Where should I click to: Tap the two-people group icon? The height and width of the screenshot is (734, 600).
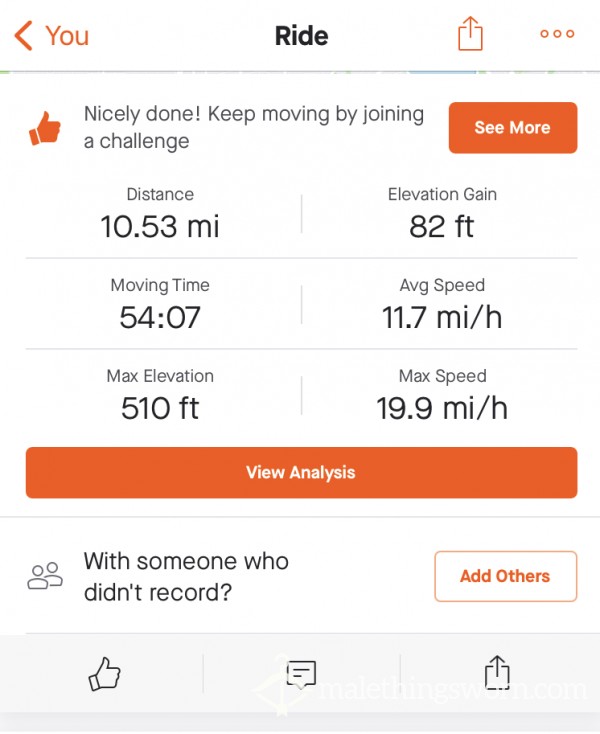click(x=45, y=575)
